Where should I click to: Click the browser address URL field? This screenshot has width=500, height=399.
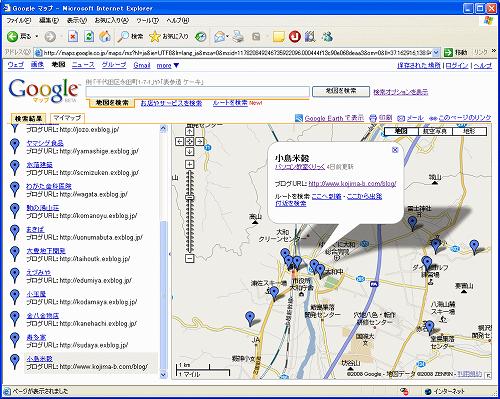(x=234, y=53)
